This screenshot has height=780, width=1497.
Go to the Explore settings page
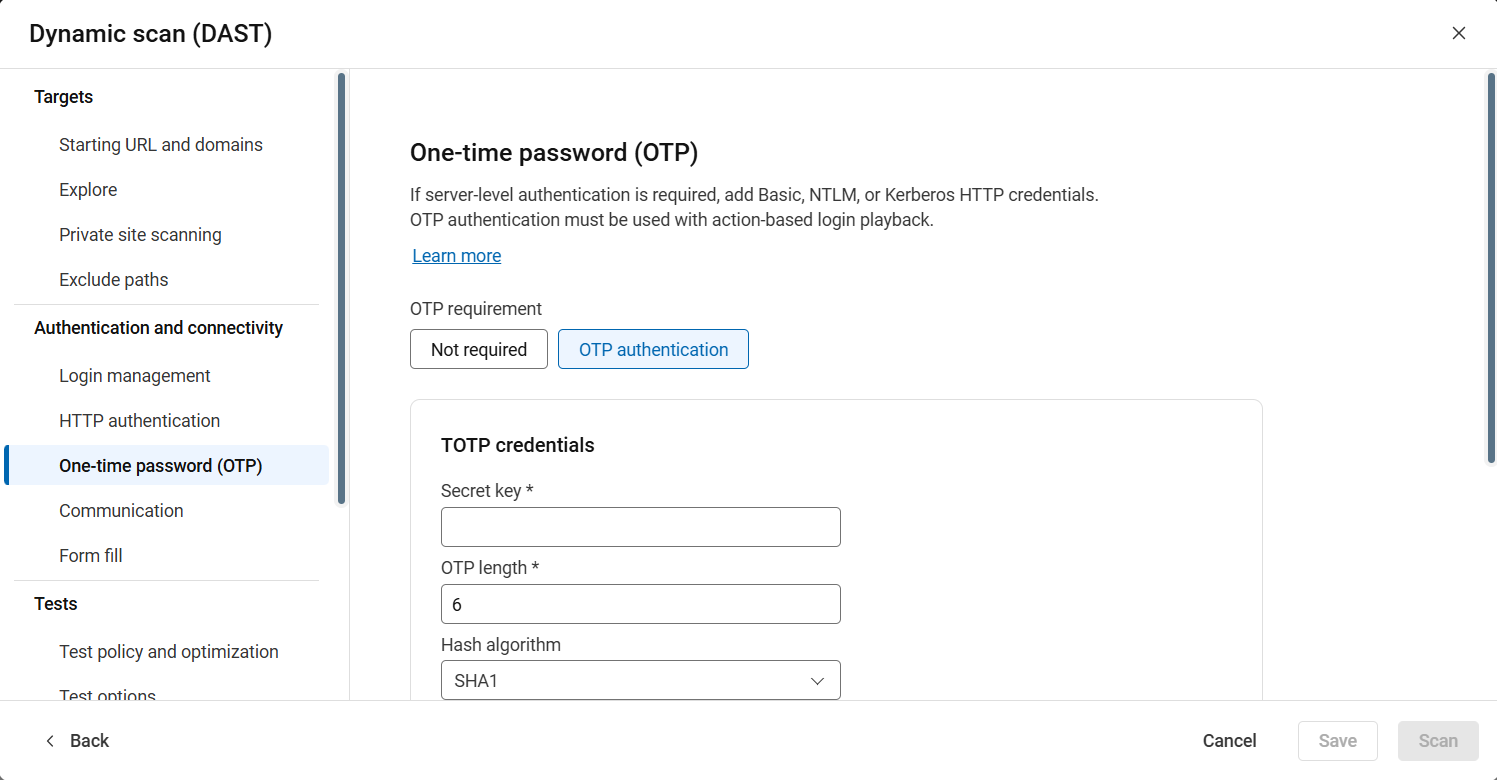[88, 190]
